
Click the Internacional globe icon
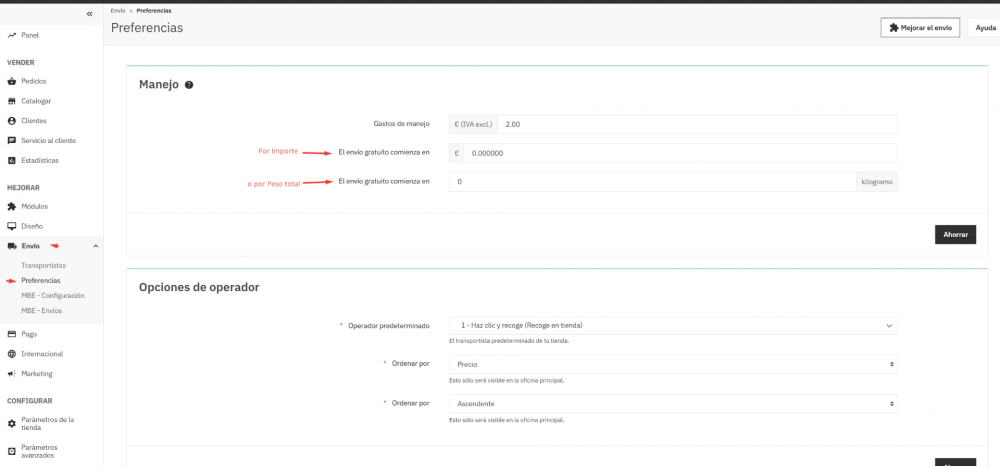pyautogui.click(x=11, y=354)
